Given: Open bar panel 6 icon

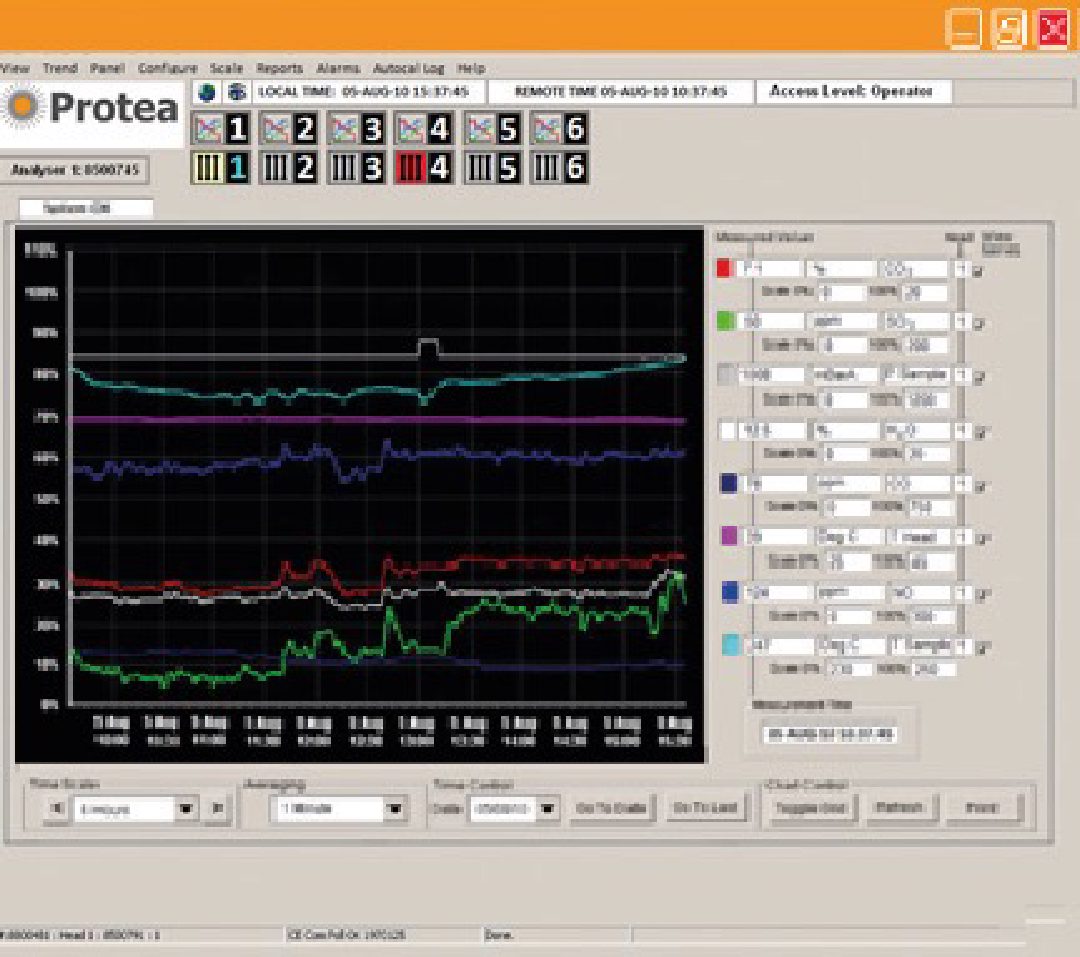Looking at the screenshot, I should [559, 167].
